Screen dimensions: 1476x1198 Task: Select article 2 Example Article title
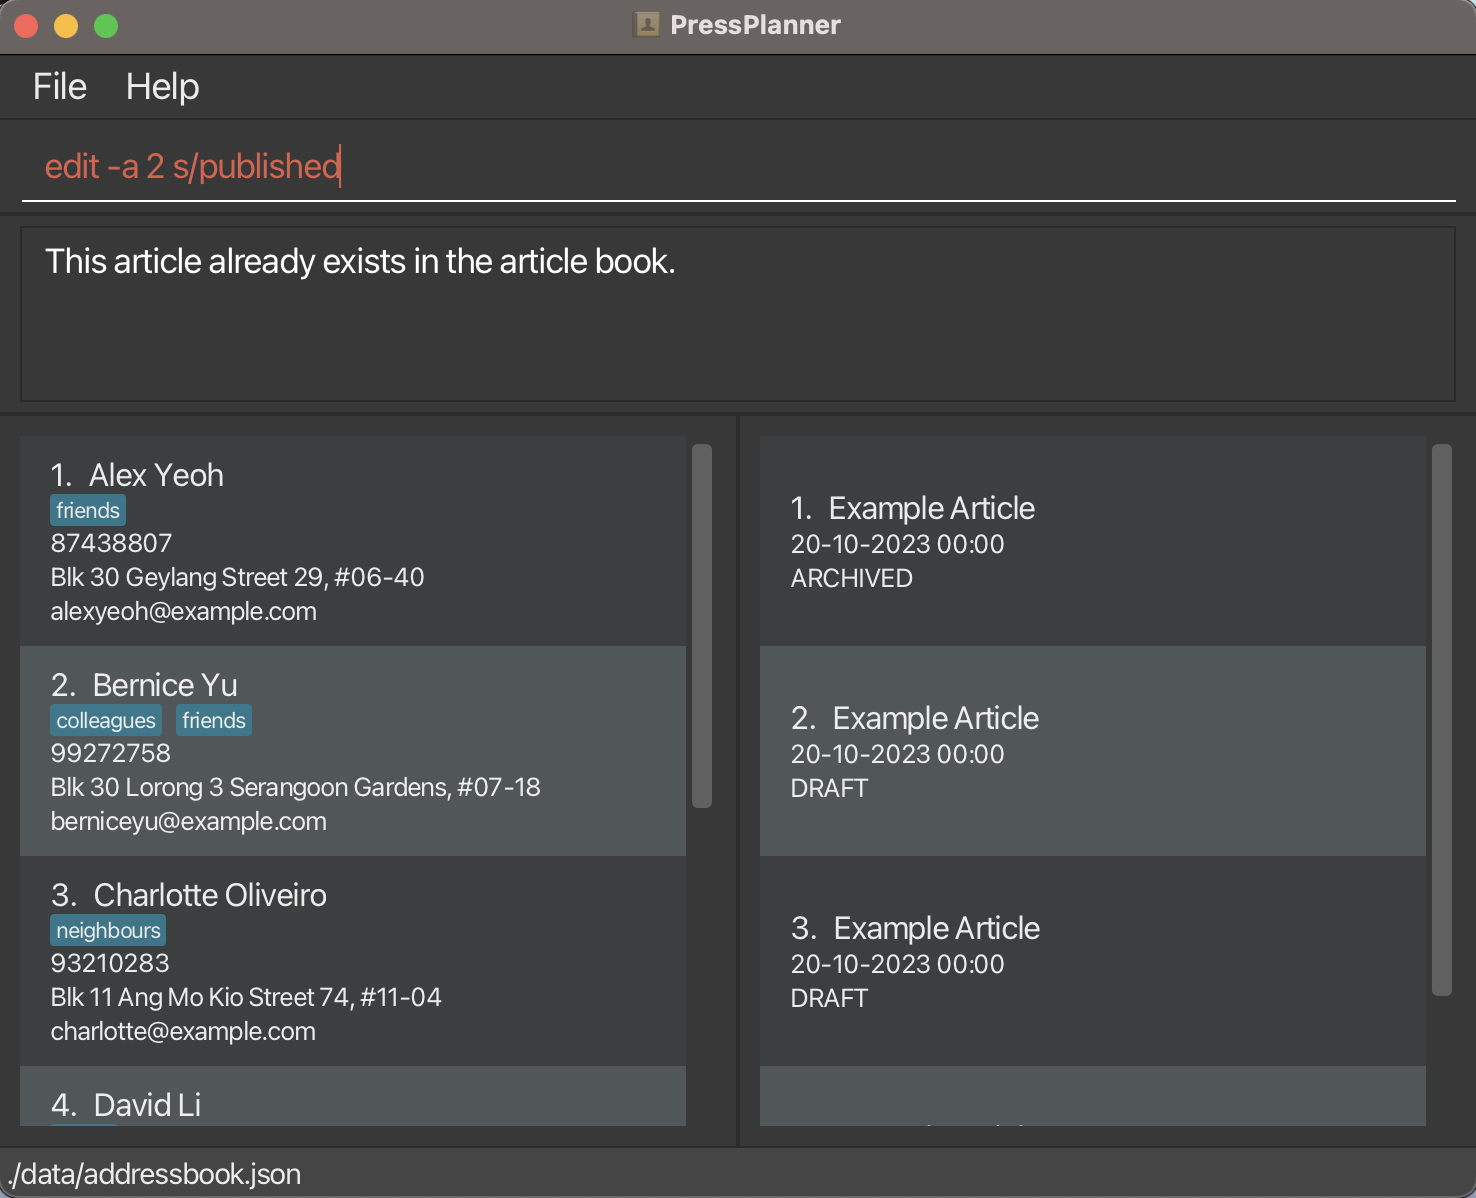click(x=936, y=718)
